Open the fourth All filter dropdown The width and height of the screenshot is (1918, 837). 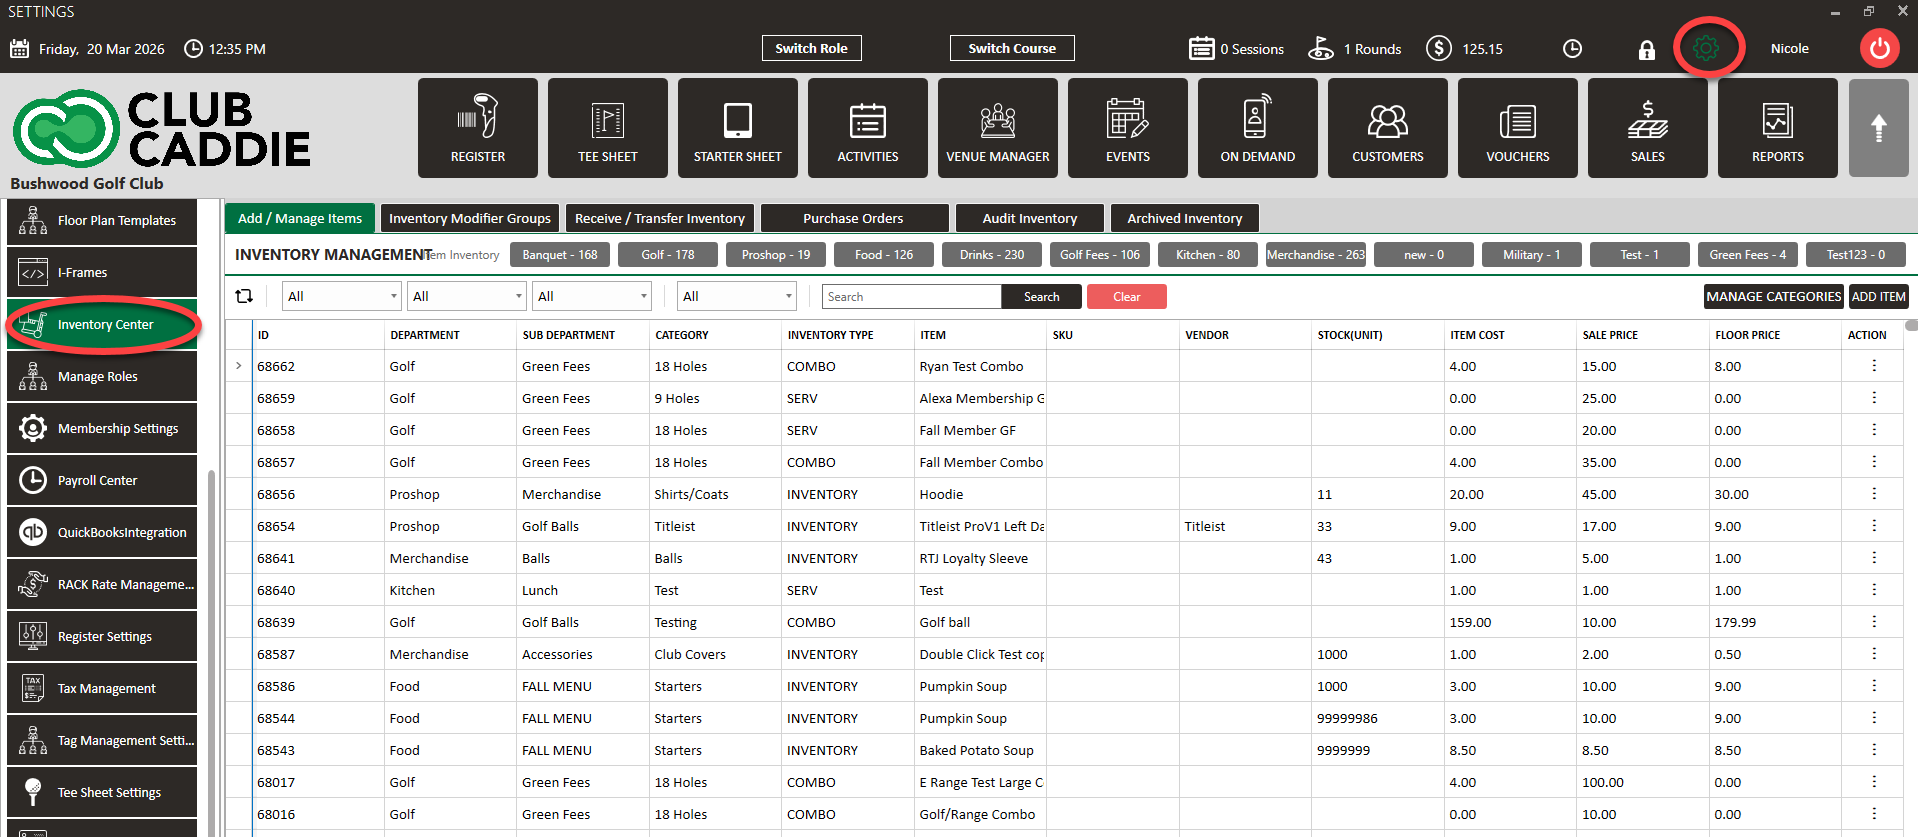click(x=737, y=296)
